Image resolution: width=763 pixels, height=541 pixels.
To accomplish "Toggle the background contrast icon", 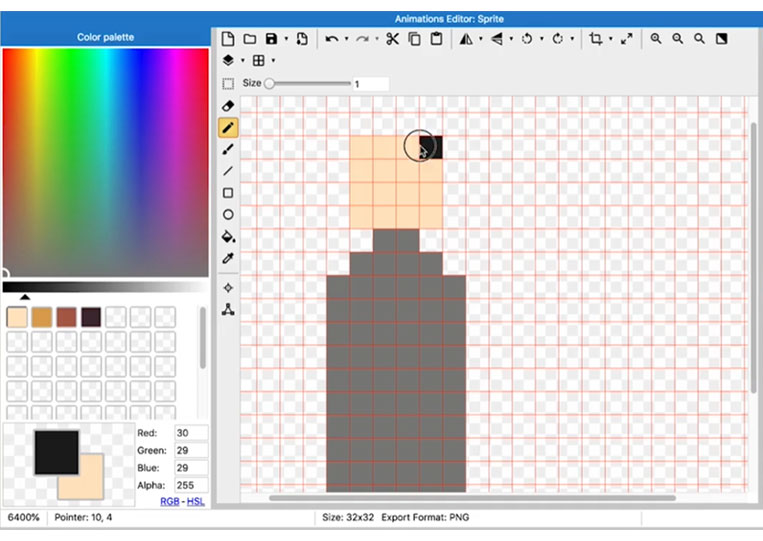I will 722,39.
